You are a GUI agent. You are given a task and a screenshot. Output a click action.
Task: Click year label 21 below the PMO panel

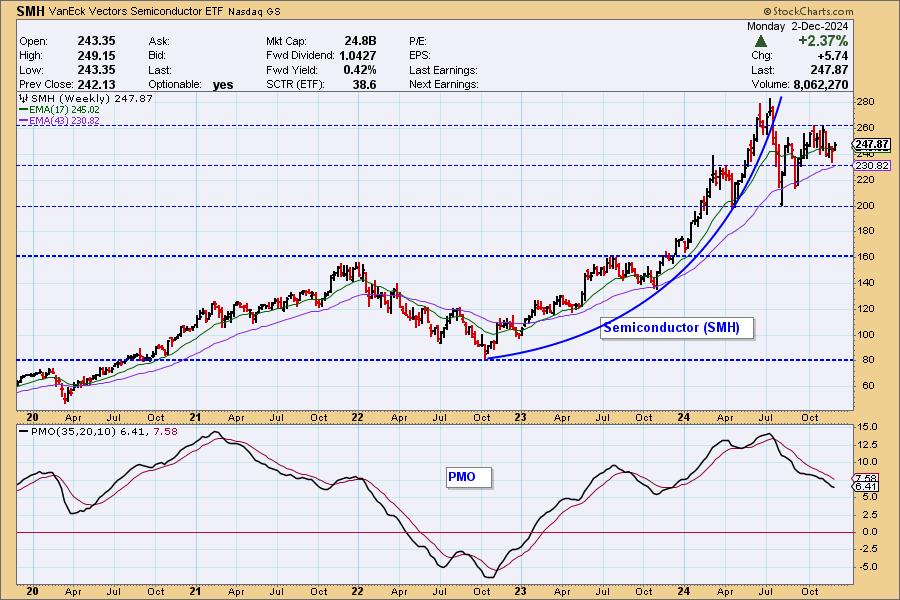(195, 591)
